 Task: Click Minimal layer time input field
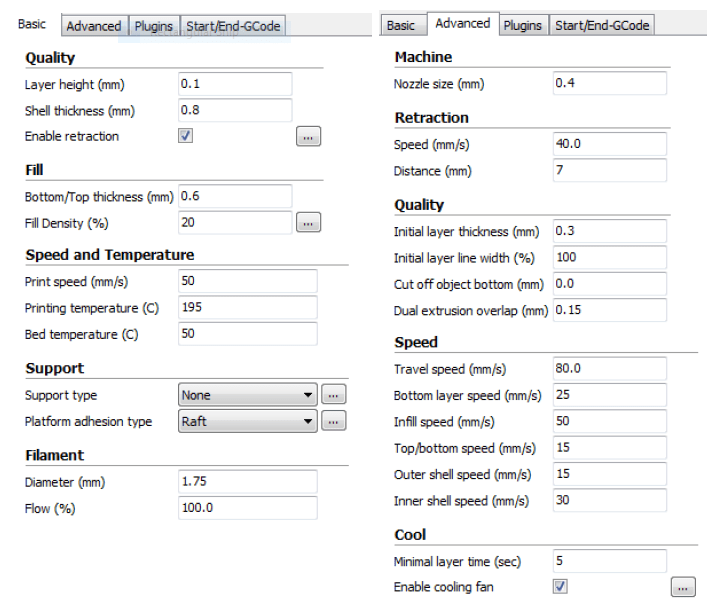tap(610, 561)
